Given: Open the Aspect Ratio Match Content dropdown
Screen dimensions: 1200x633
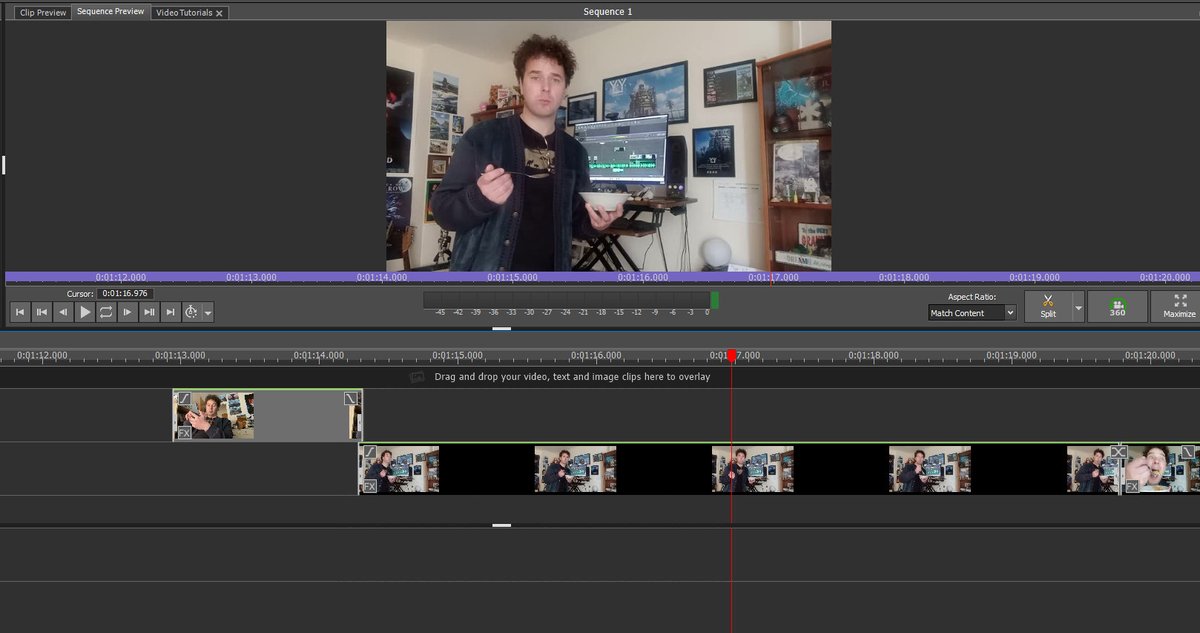Looking at the screenshot, I should (x=970, y=313).
